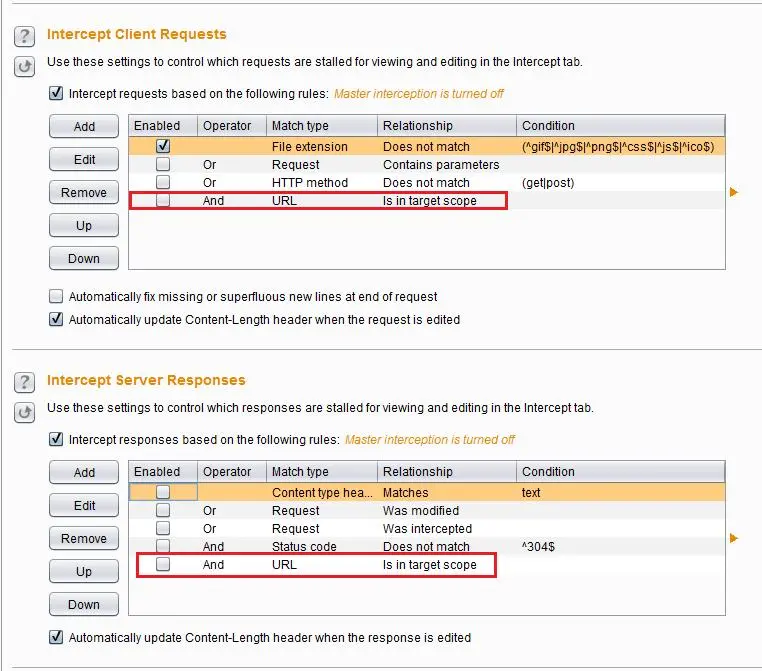Enable the Content type header rule checkbox
The height and width of the screenshot is (671, 762).
click(x=163, y=492)
